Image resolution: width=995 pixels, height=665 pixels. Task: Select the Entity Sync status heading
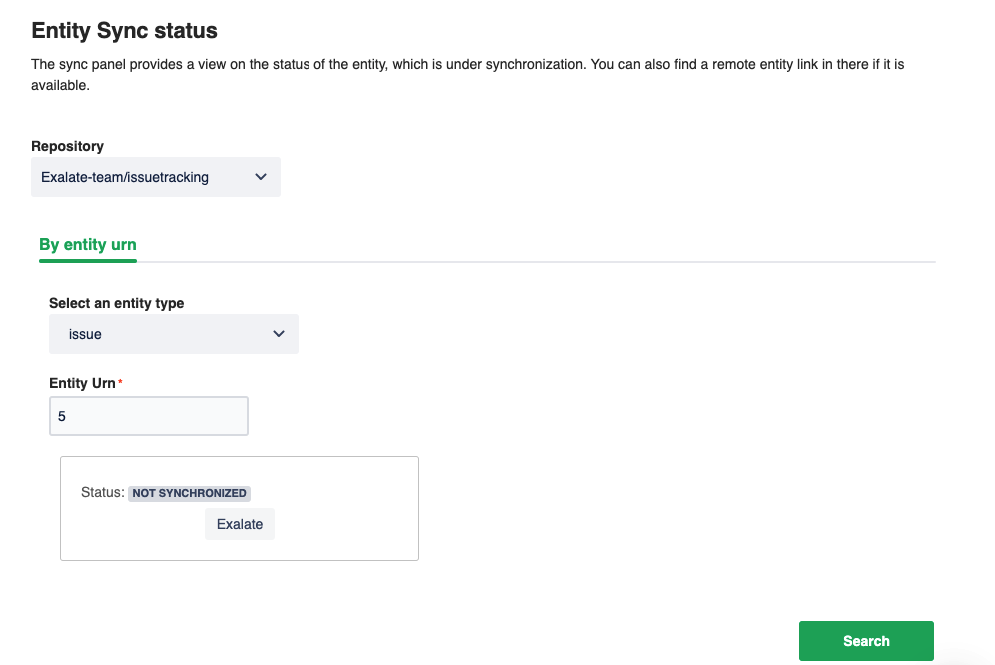(x=124, y=31)
